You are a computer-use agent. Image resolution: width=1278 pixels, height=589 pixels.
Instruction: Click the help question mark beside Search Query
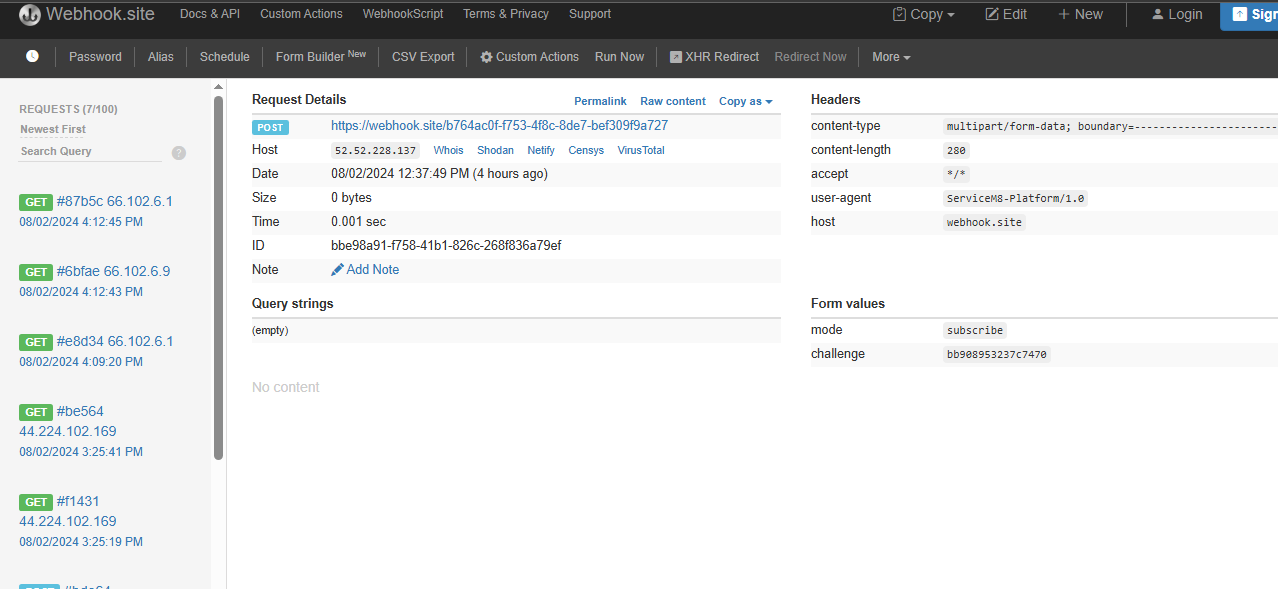coord(179,153)
